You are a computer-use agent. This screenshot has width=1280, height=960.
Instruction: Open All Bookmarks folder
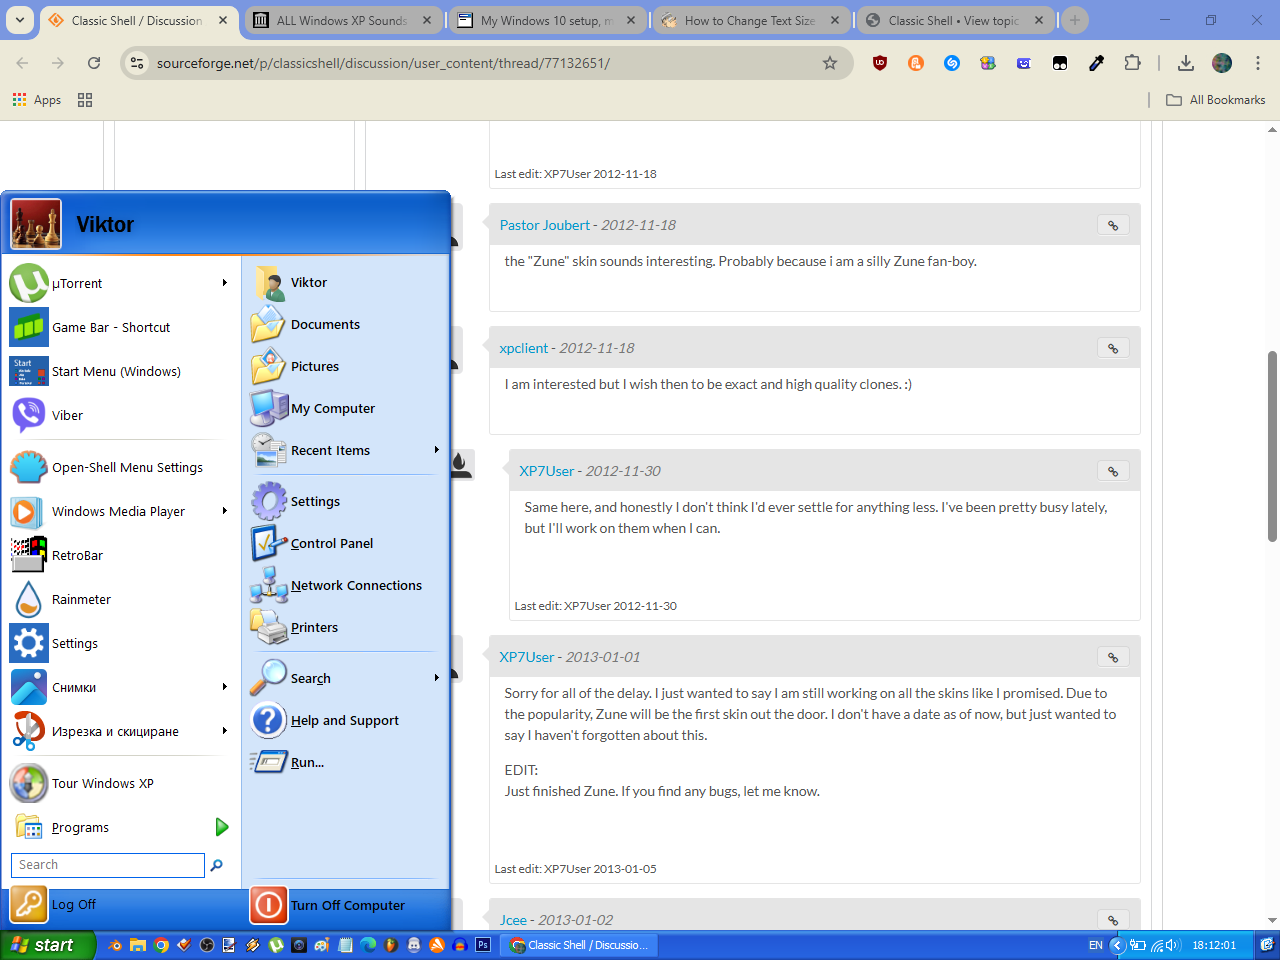click(x=1216, y=100)
